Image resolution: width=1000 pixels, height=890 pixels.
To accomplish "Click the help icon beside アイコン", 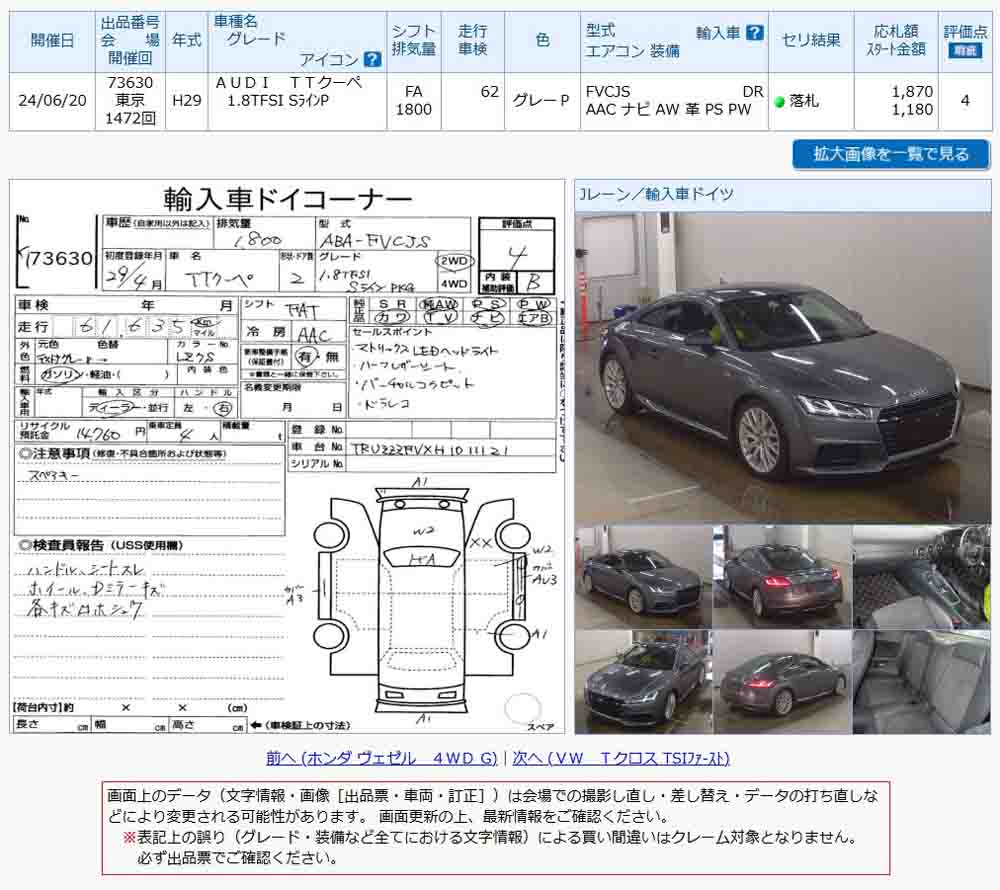I will 372,60.
